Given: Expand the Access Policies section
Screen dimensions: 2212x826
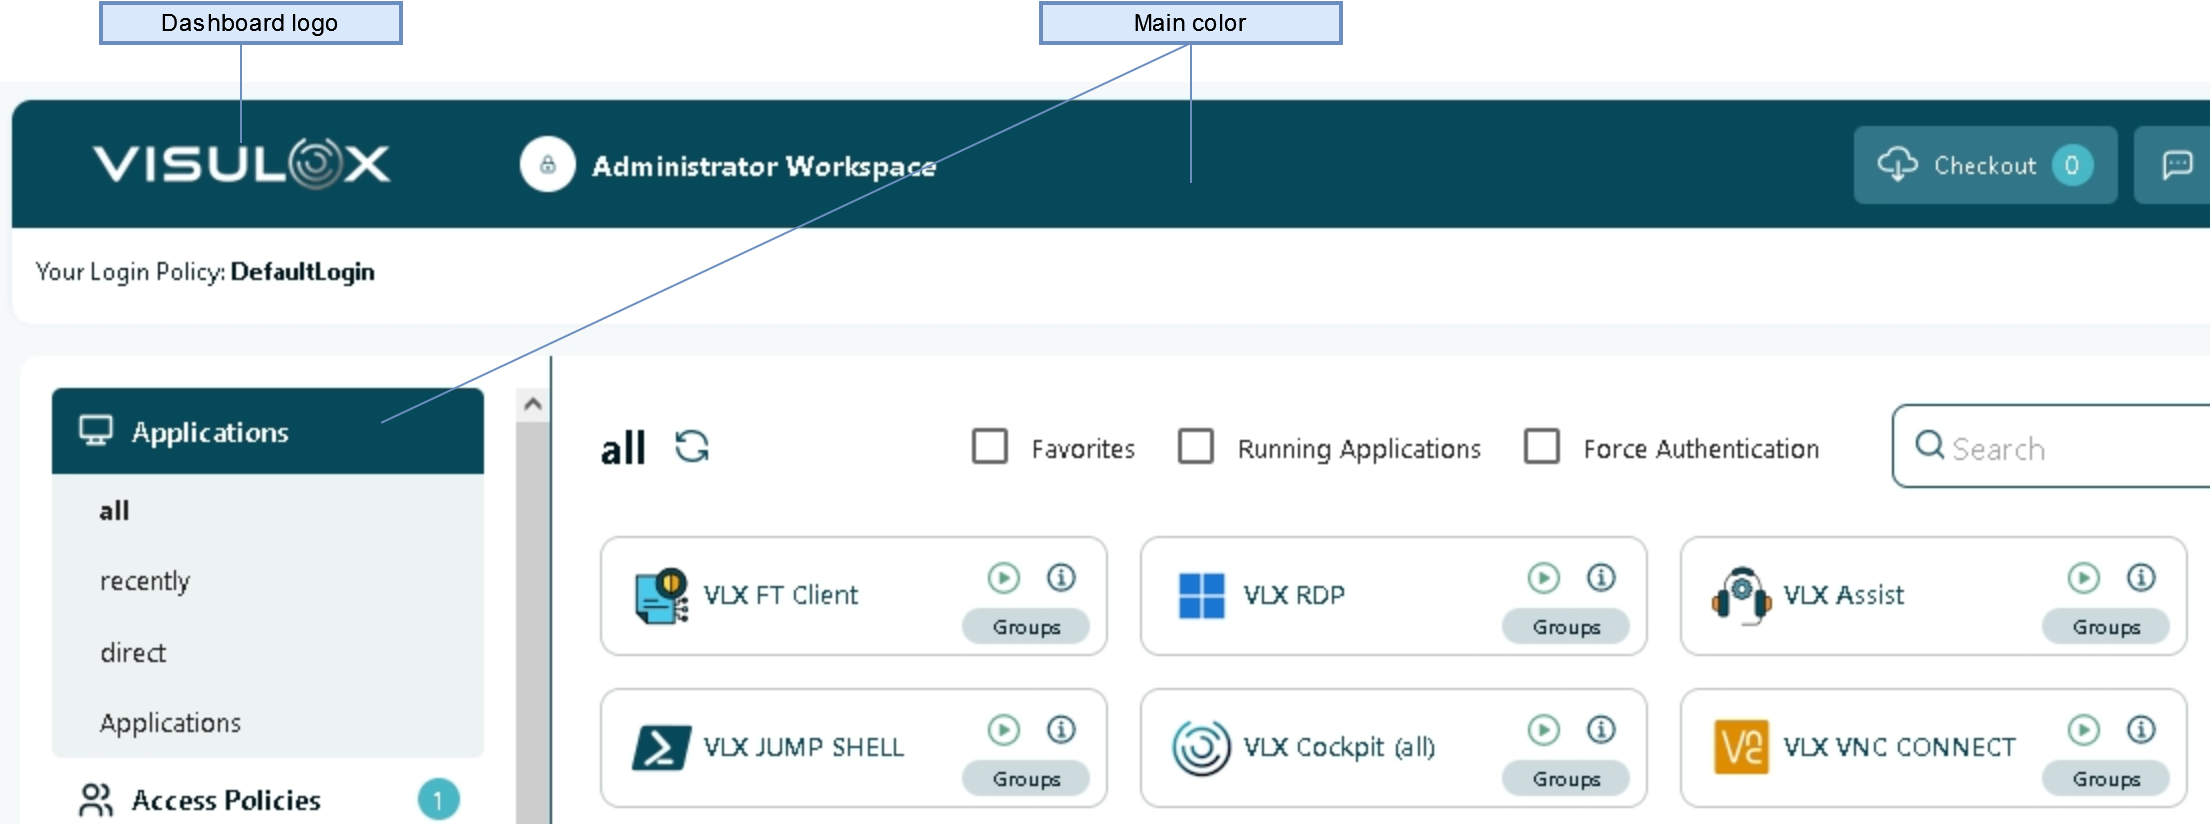Looking at the screenshot, I should tap(227, 800).
